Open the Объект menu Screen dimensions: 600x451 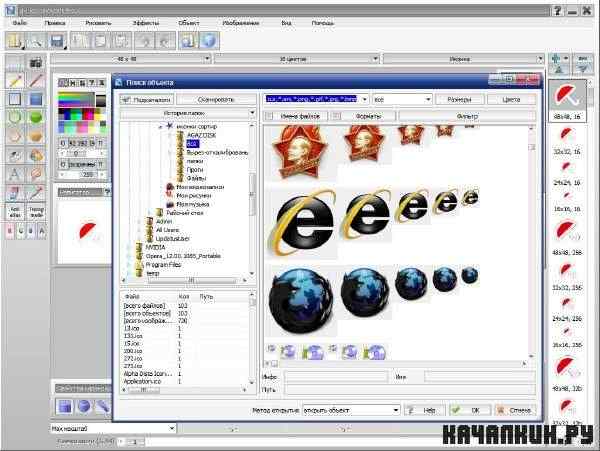pos(189,23)
